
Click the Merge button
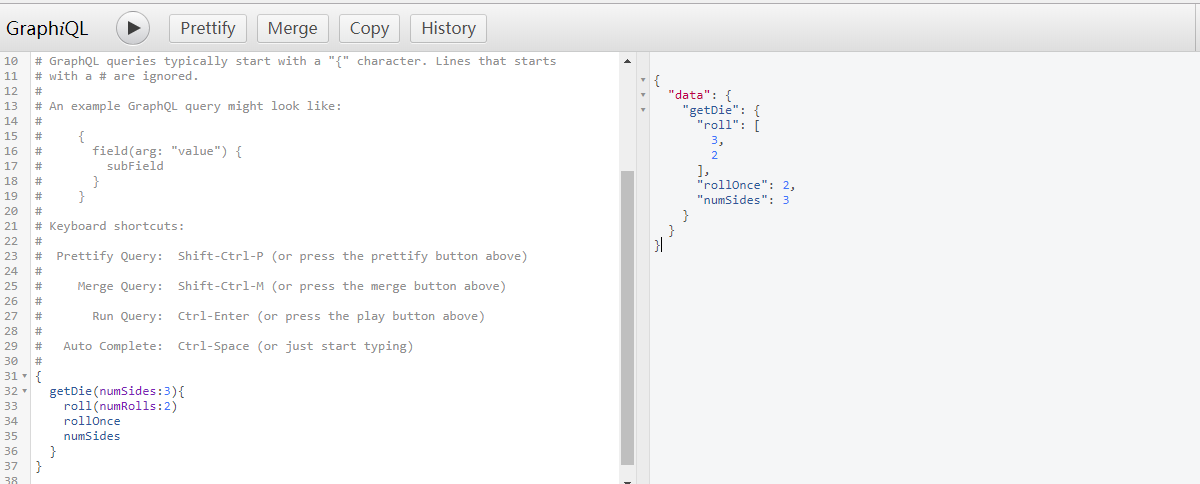[x=293, y=28]
